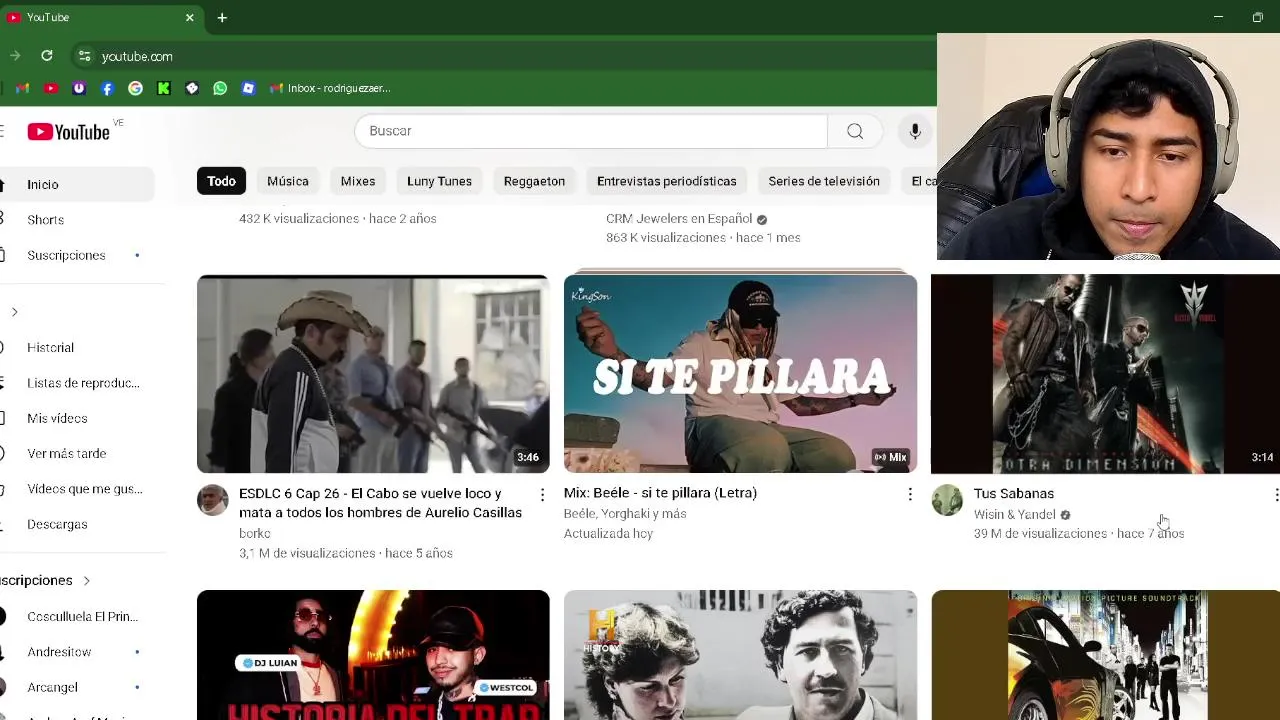Open Suscripciones in the sidebar

[x=77, y=255]
